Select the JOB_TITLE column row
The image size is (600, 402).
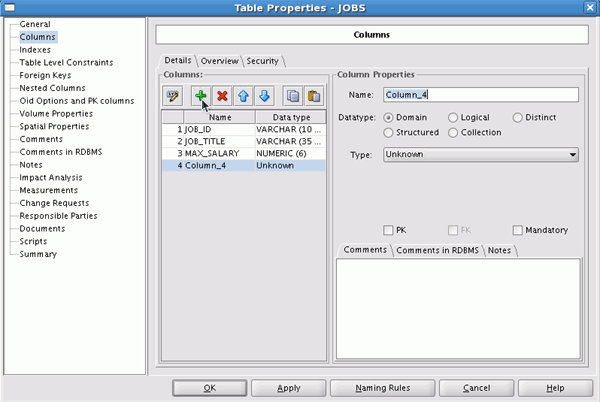pyautogui.click(x=244, y=142)
